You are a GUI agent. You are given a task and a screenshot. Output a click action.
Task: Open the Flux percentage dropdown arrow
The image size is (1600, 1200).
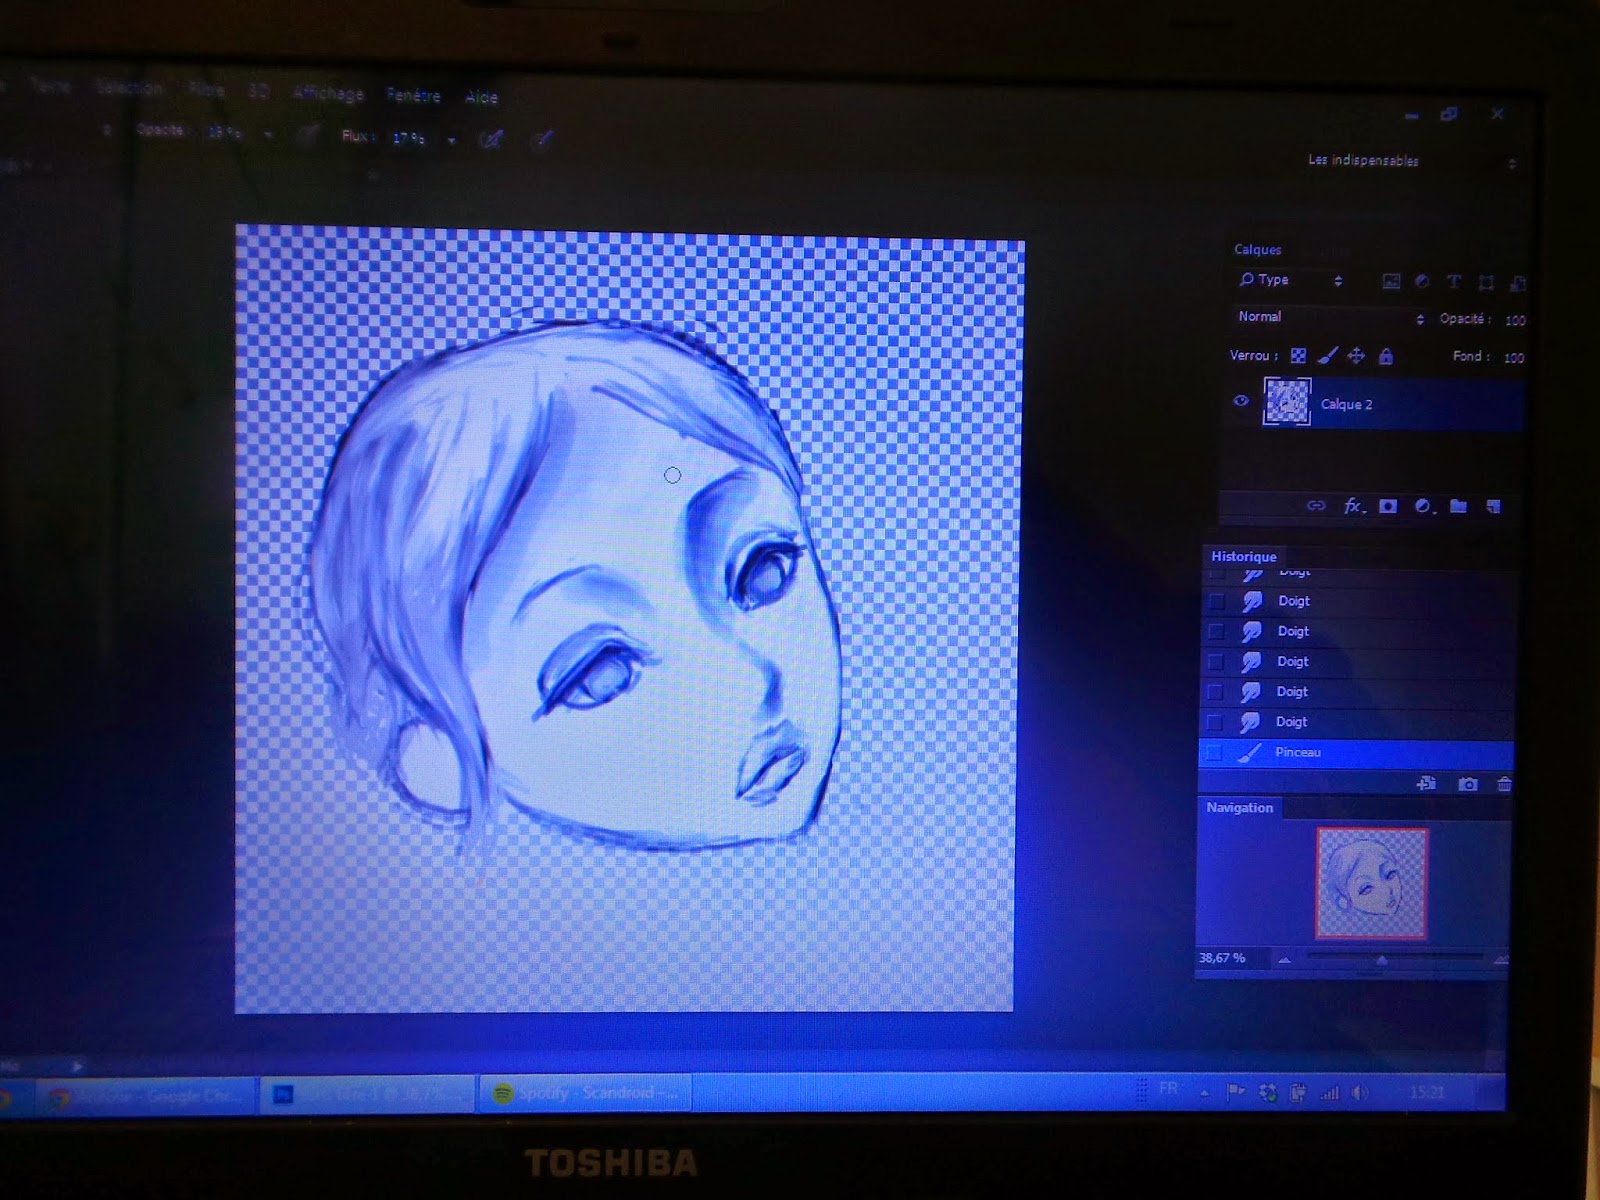click(452, 140)
